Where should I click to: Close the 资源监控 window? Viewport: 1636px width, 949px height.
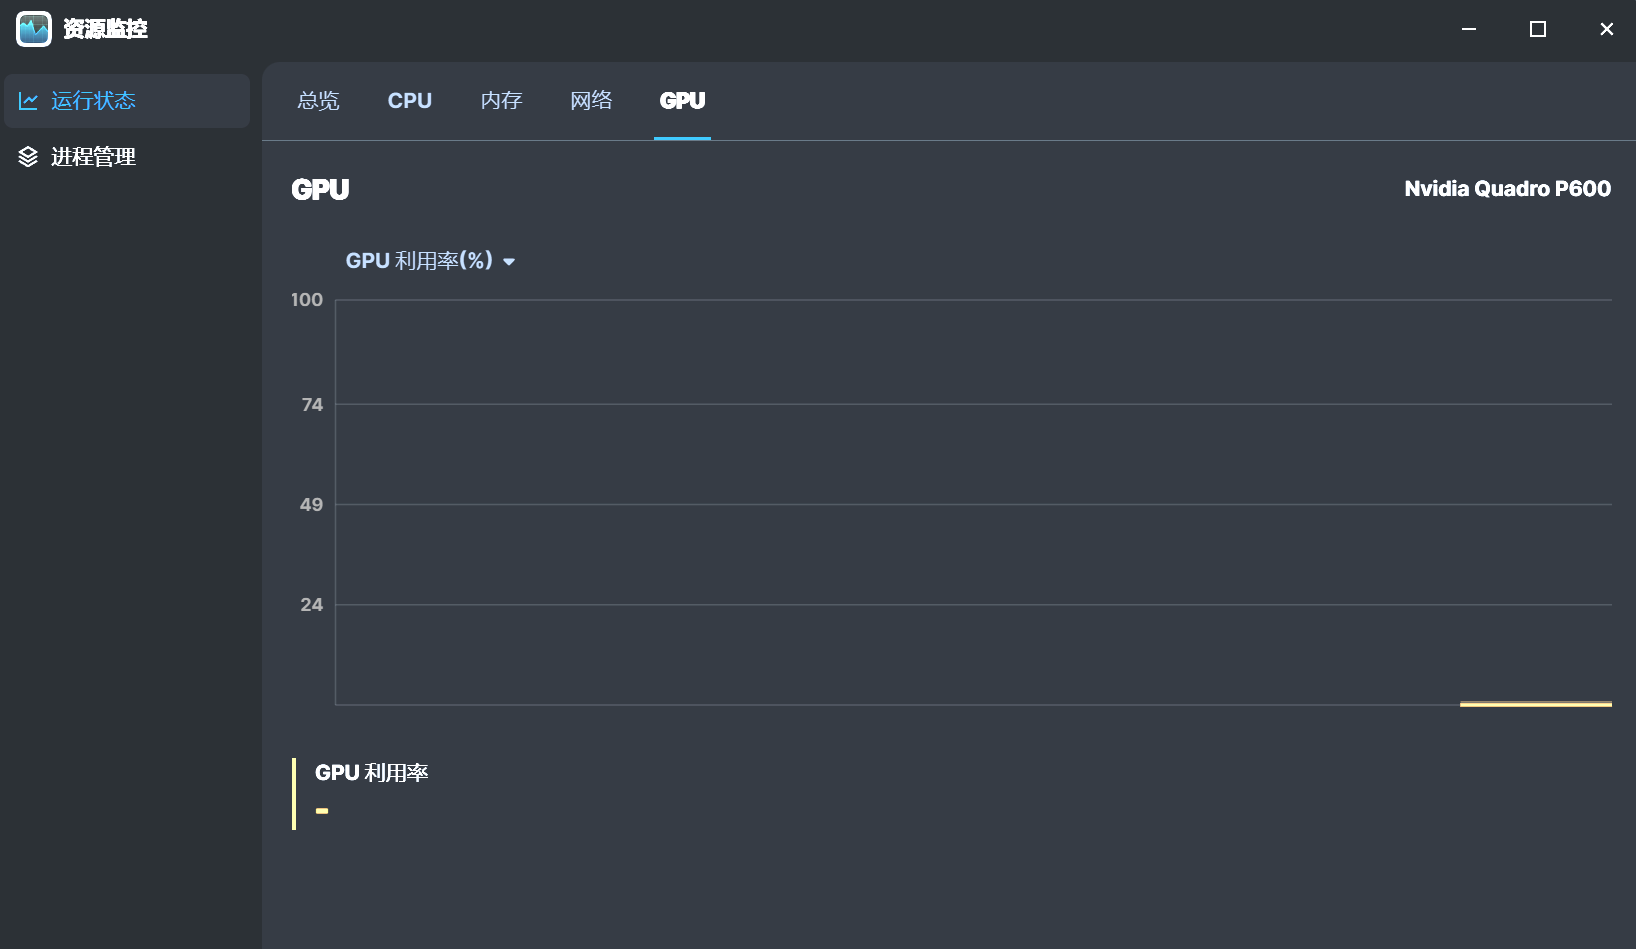(1607, 29)
